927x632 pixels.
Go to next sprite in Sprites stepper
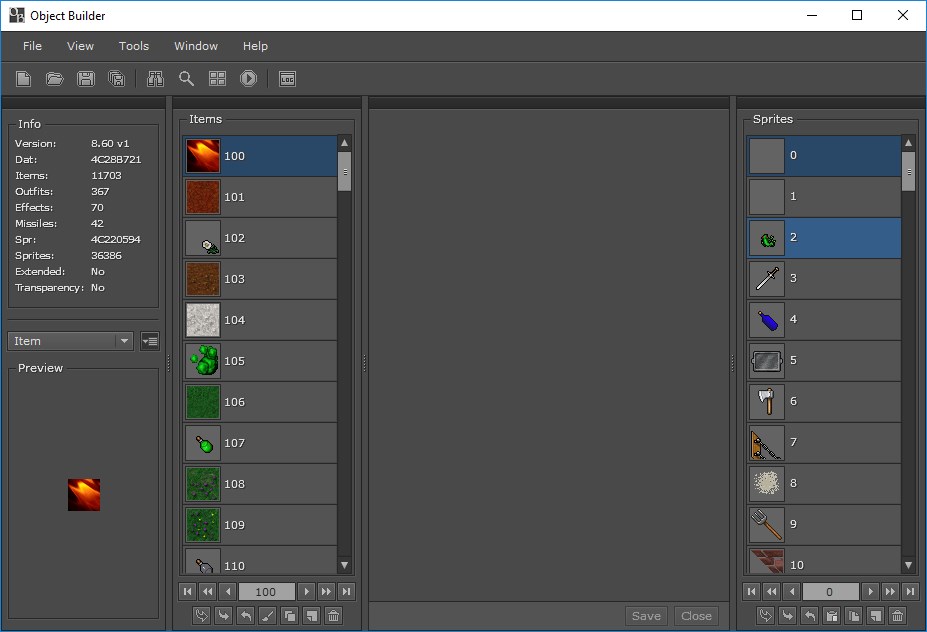click(870, 592)
